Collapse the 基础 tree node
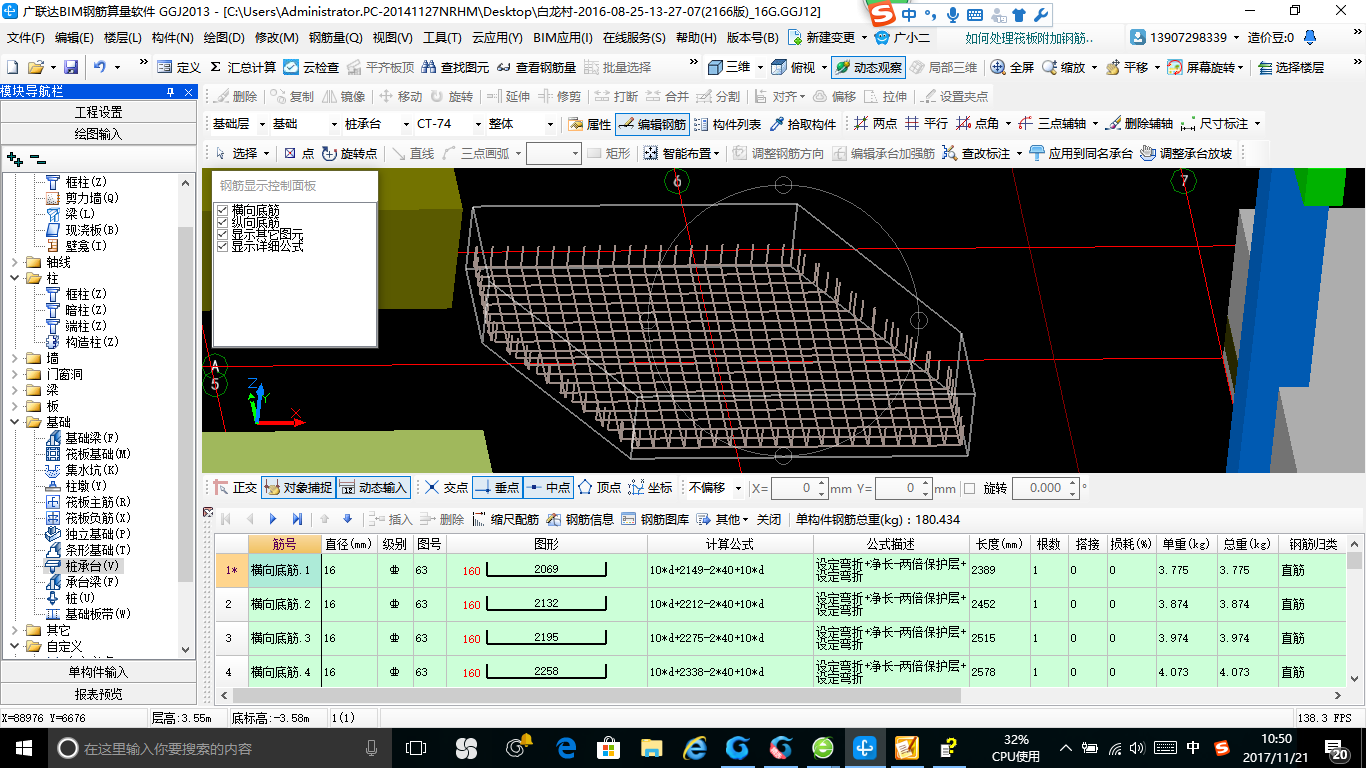This screenshot has width=1366, height=768. (x=14, y=422)
